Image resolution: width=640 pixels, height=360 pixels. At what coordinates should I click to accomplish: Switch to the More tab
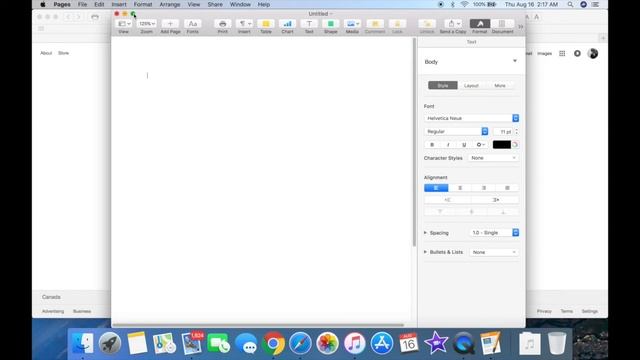(500, 86)
